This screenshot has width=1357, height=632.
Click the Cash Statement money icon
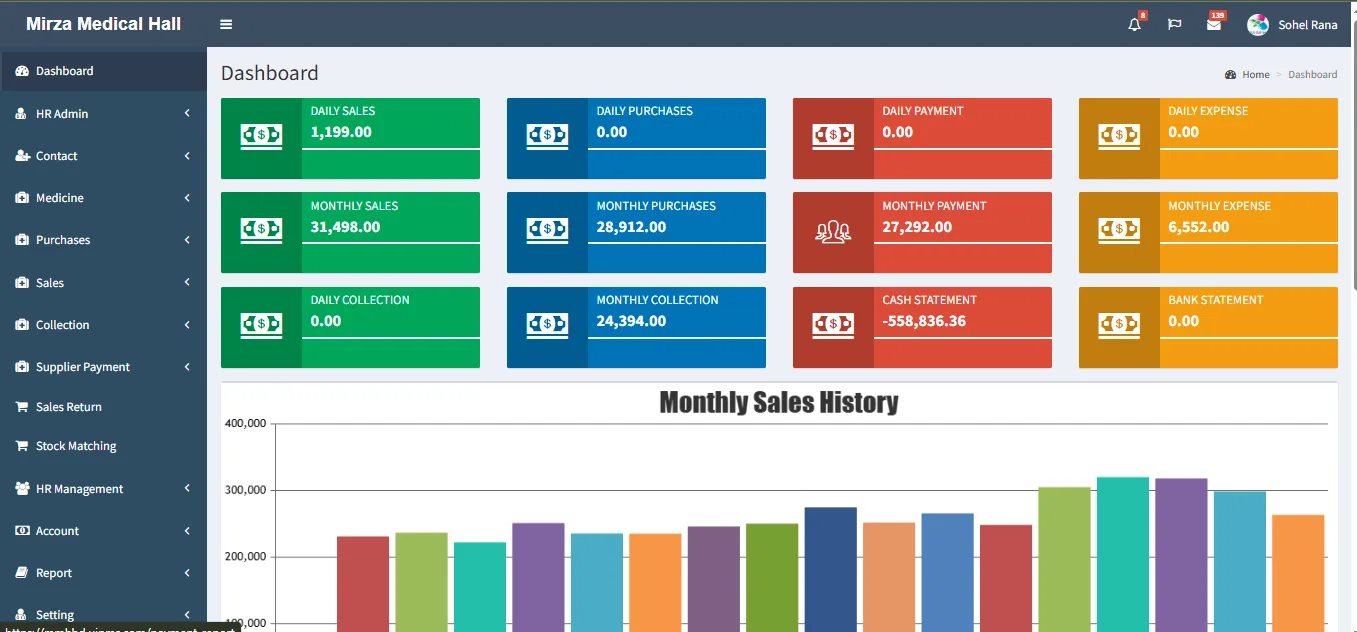pyautogui.click(x=833, y=325)
